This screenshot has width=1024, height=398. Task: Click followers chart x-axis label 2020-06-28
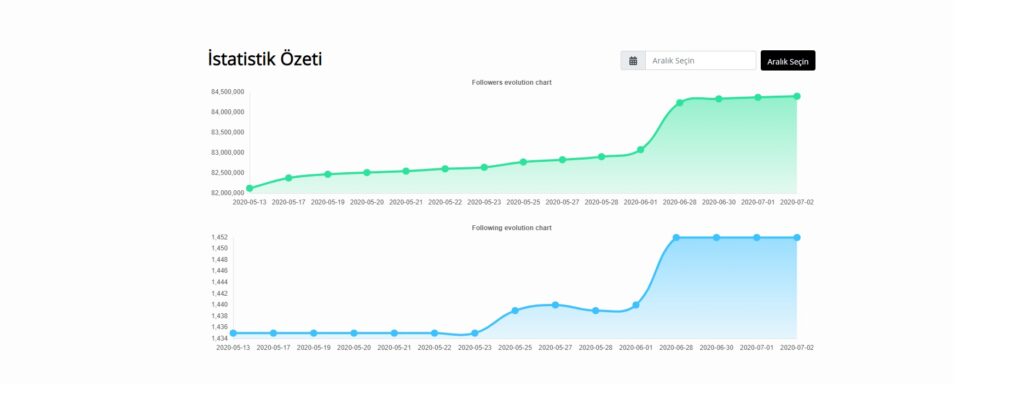(x=680, y=203)
